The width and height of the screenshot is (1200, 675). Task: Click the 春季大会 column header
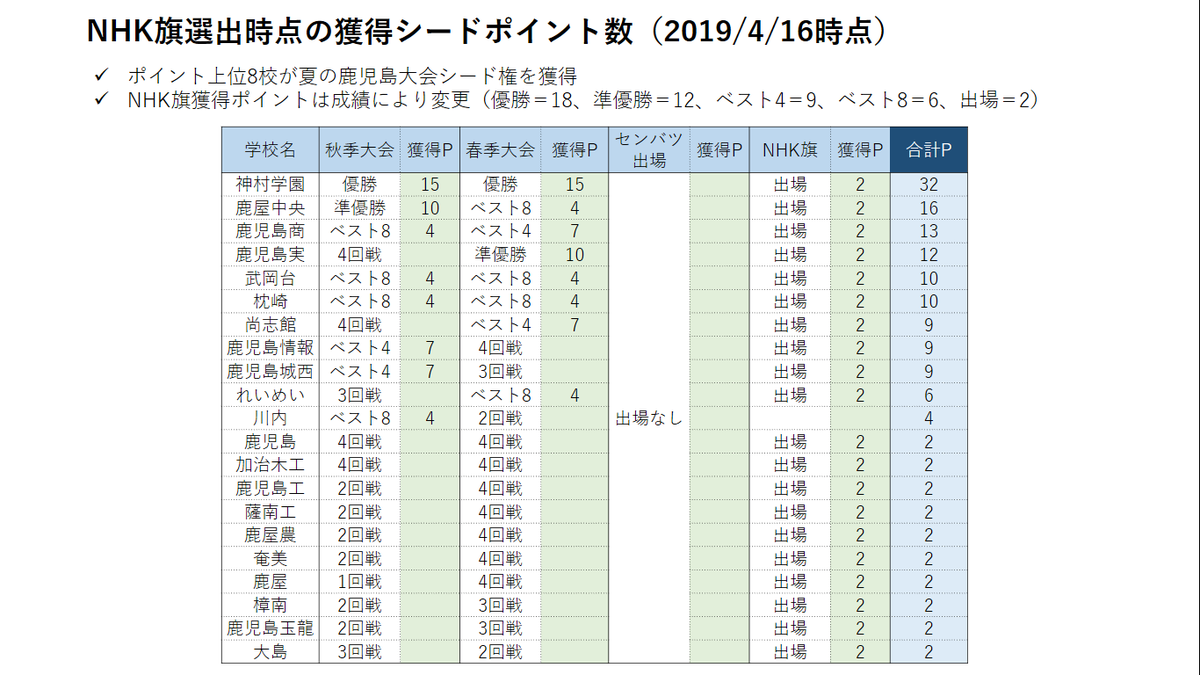point(500,150)
